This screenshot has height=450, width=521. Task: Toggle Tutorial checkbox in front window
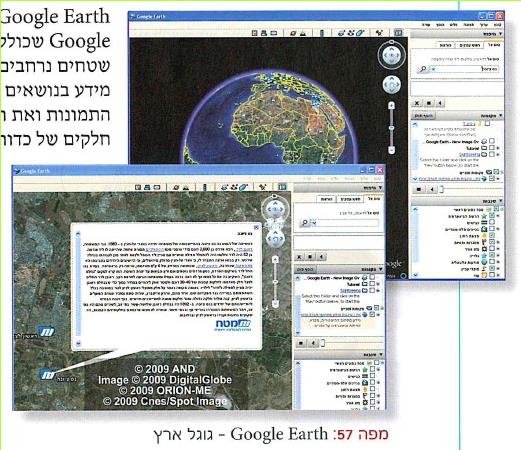coord(372,284)
